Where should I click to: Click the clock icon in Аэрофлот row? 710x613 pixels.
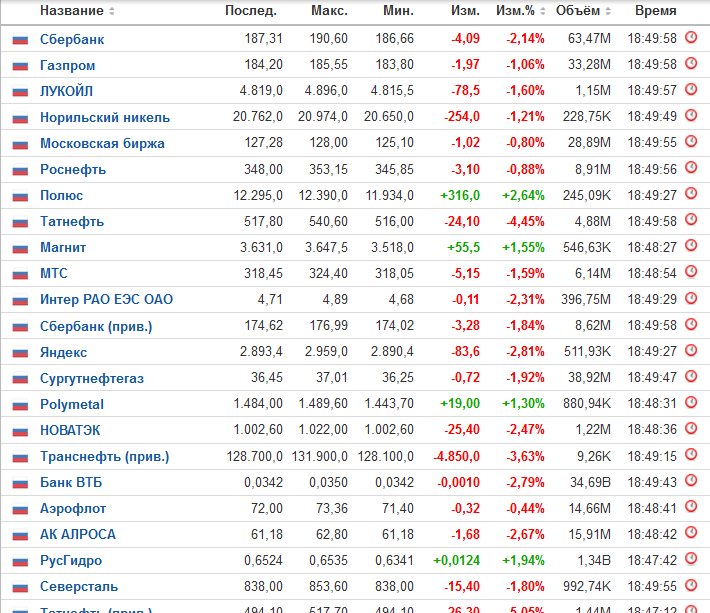pyautogui.click(x=691, y=506)
